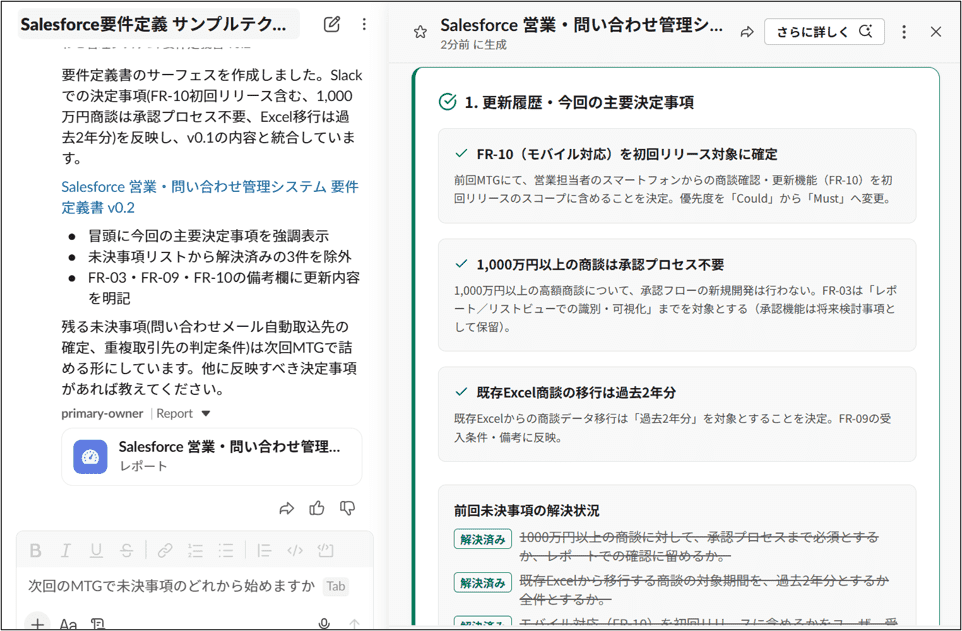This screenshot has width=962, height=631.
Task: Click the share arrow in the report header
Action: pyautogui.click(x=747, y=32)
